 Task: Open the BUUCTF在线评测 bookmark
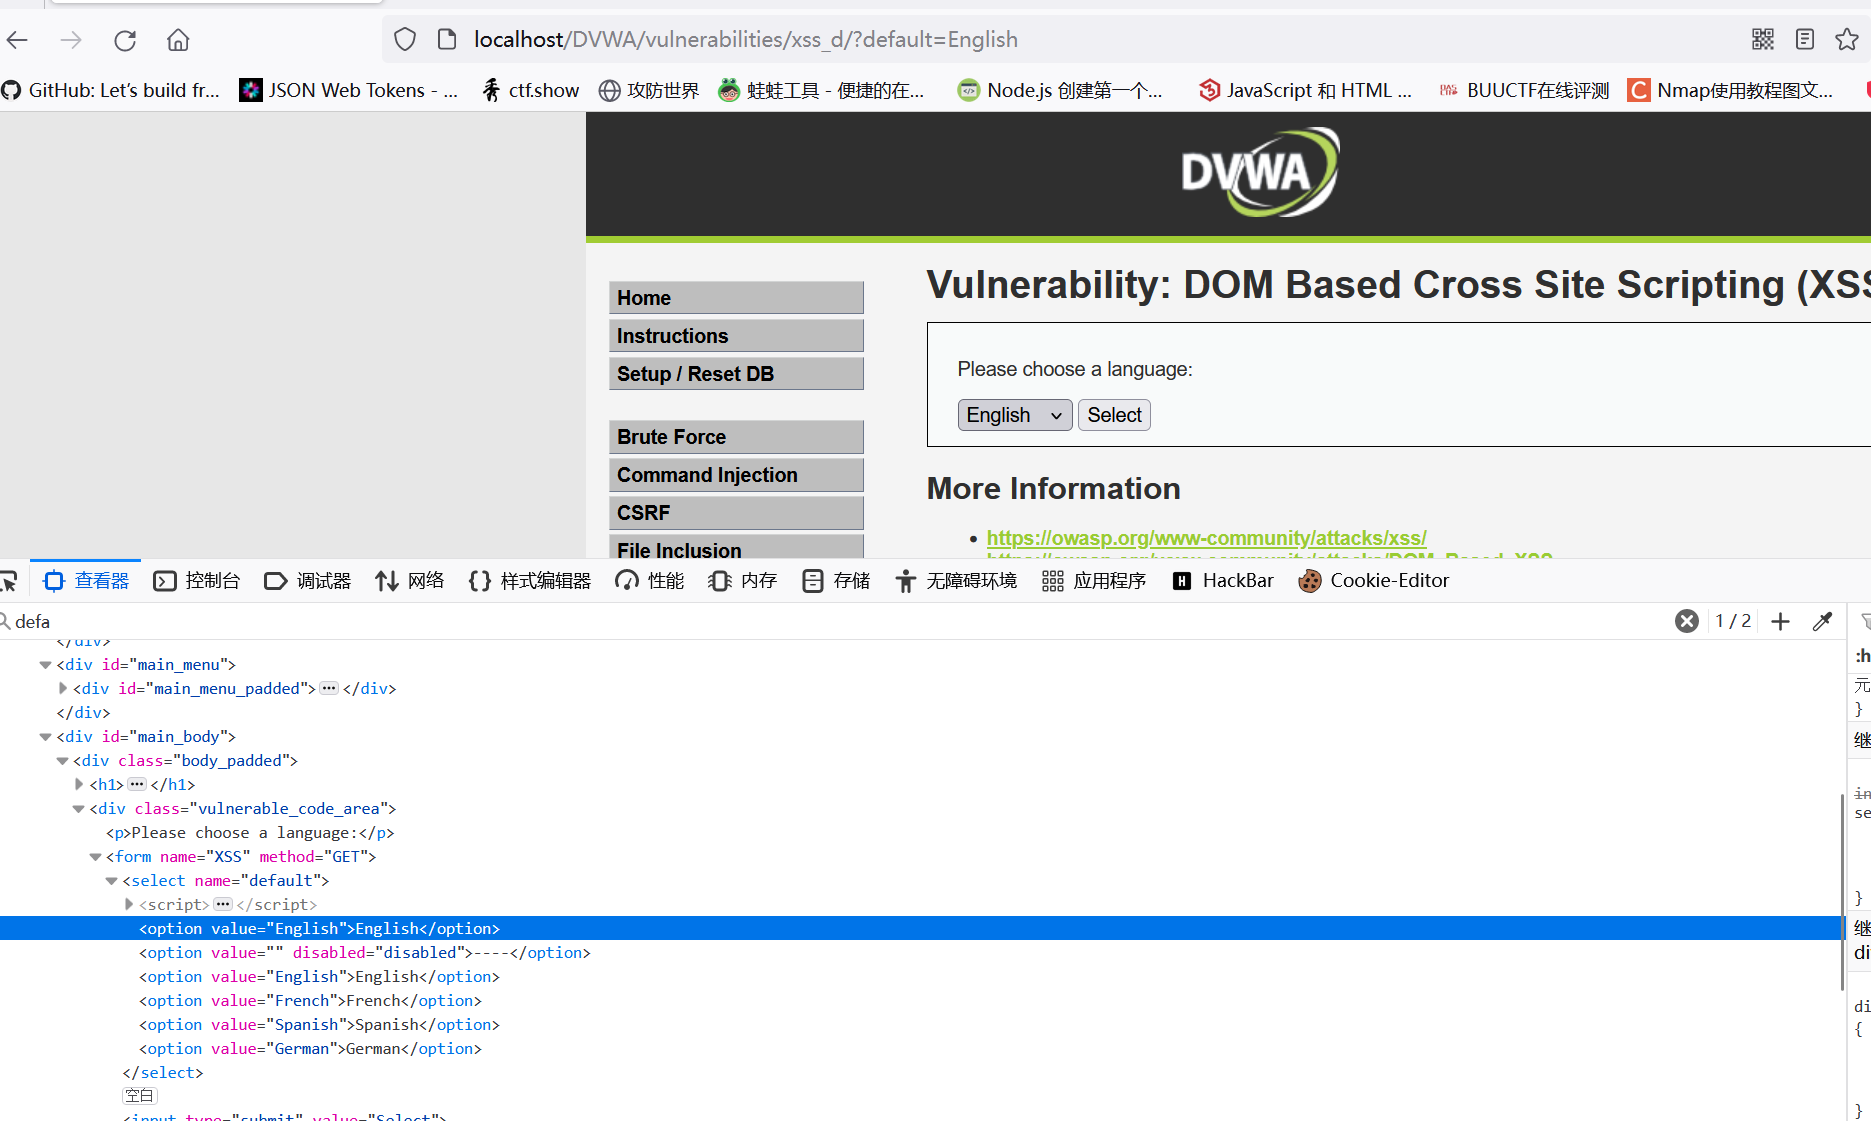1523,90
